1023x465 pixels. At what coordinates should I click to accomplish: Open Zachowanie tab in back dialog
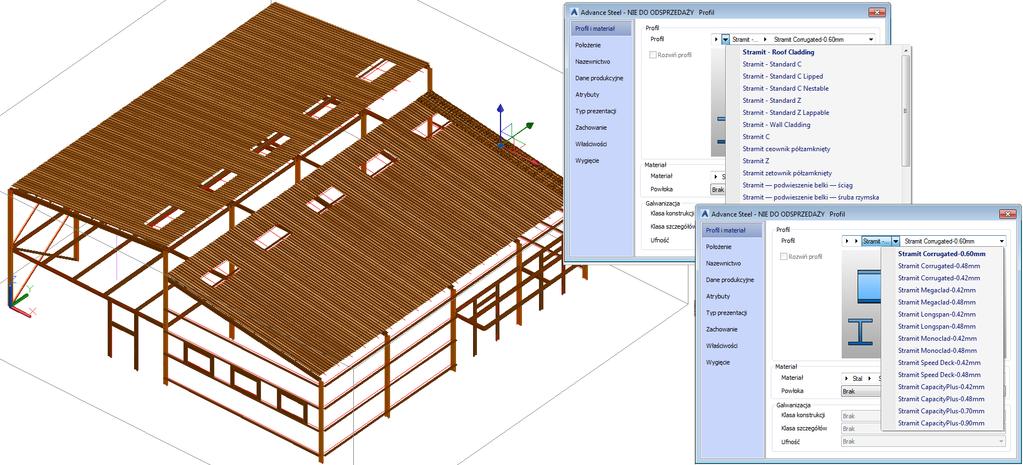[x=591, y=127]
